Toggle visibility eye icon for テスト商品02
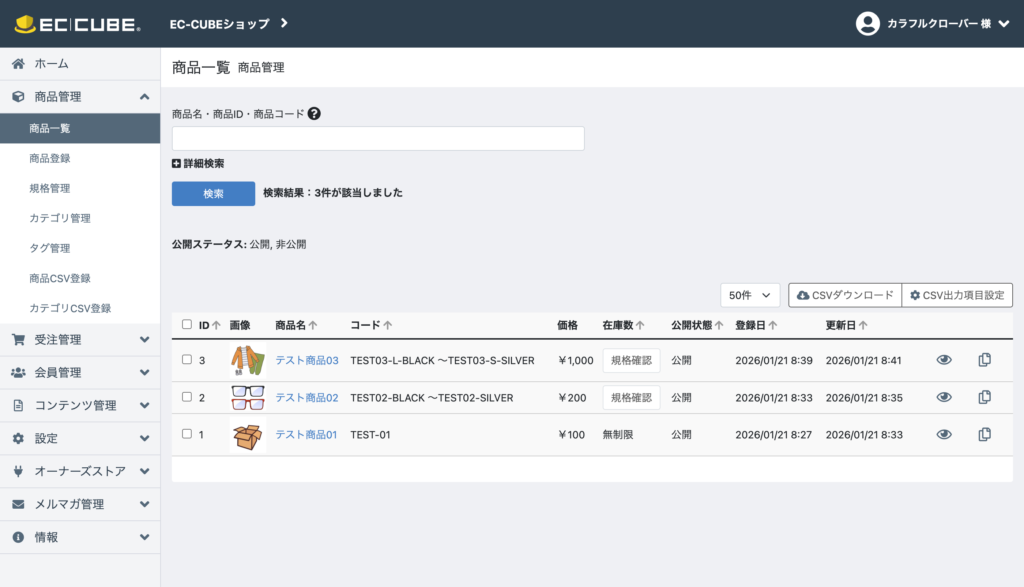Viewport: 1024px width, 587px height. (943, 397)
